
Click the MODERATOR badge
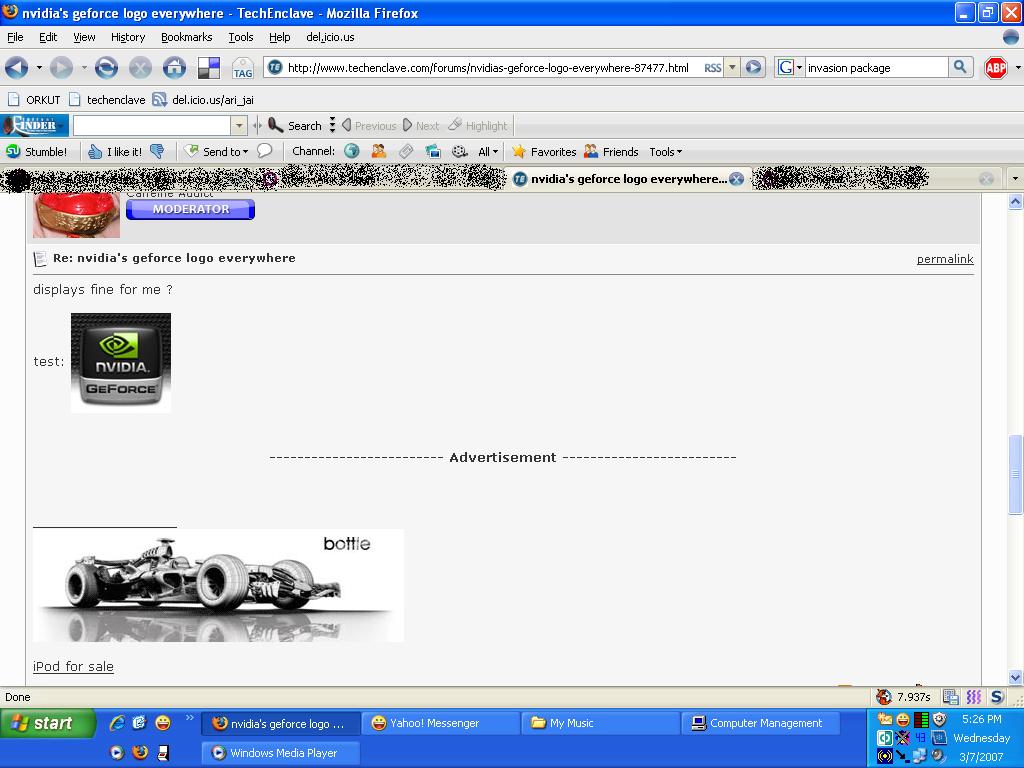point(190,209)
